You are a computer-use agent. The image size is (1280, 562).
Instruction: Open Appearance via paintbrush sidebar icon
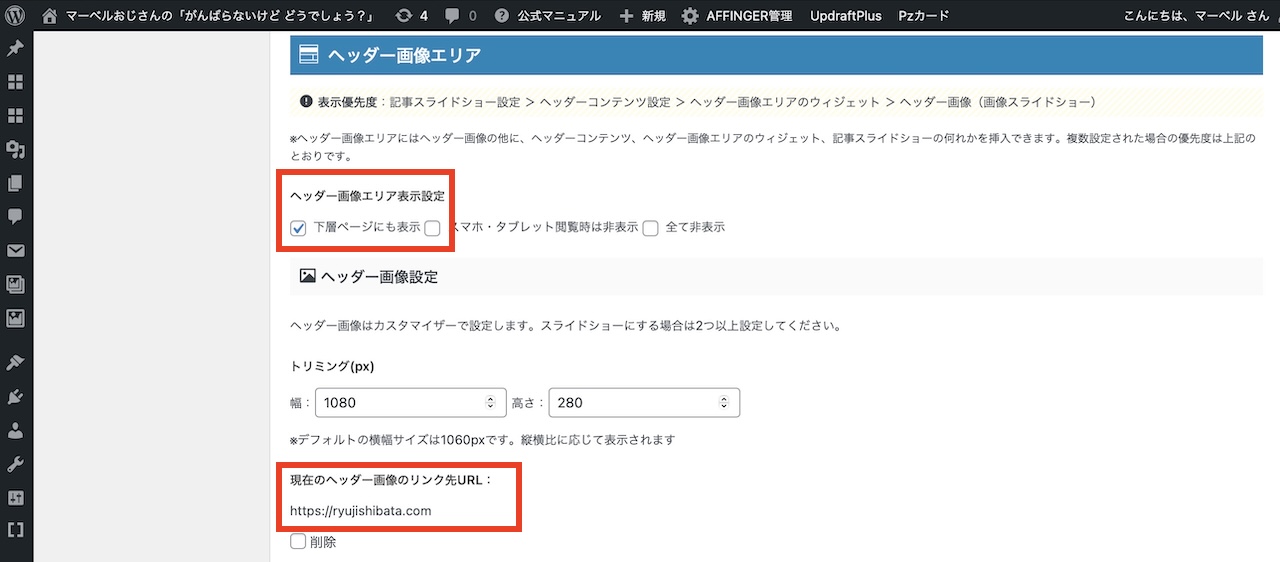[x=16, y=361]
